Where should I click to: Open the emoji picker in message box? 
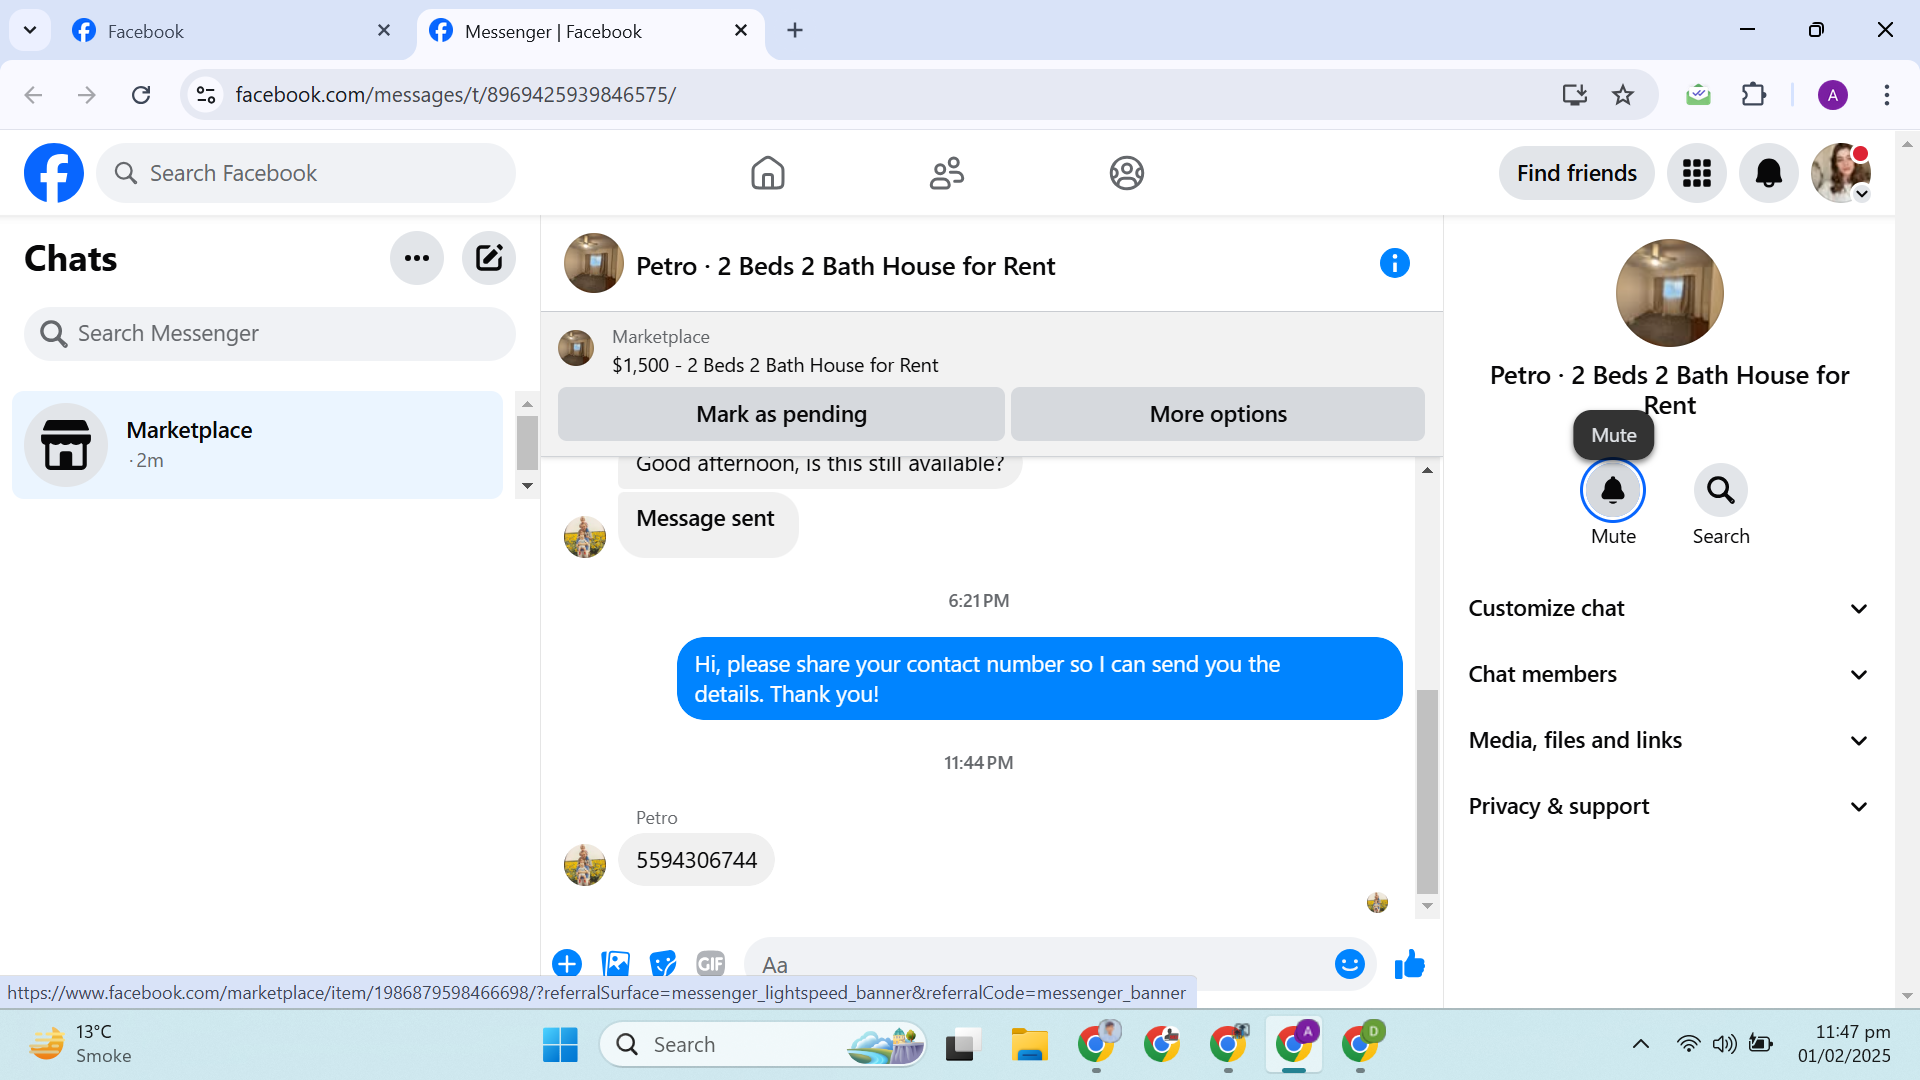tap(1349, 964)
